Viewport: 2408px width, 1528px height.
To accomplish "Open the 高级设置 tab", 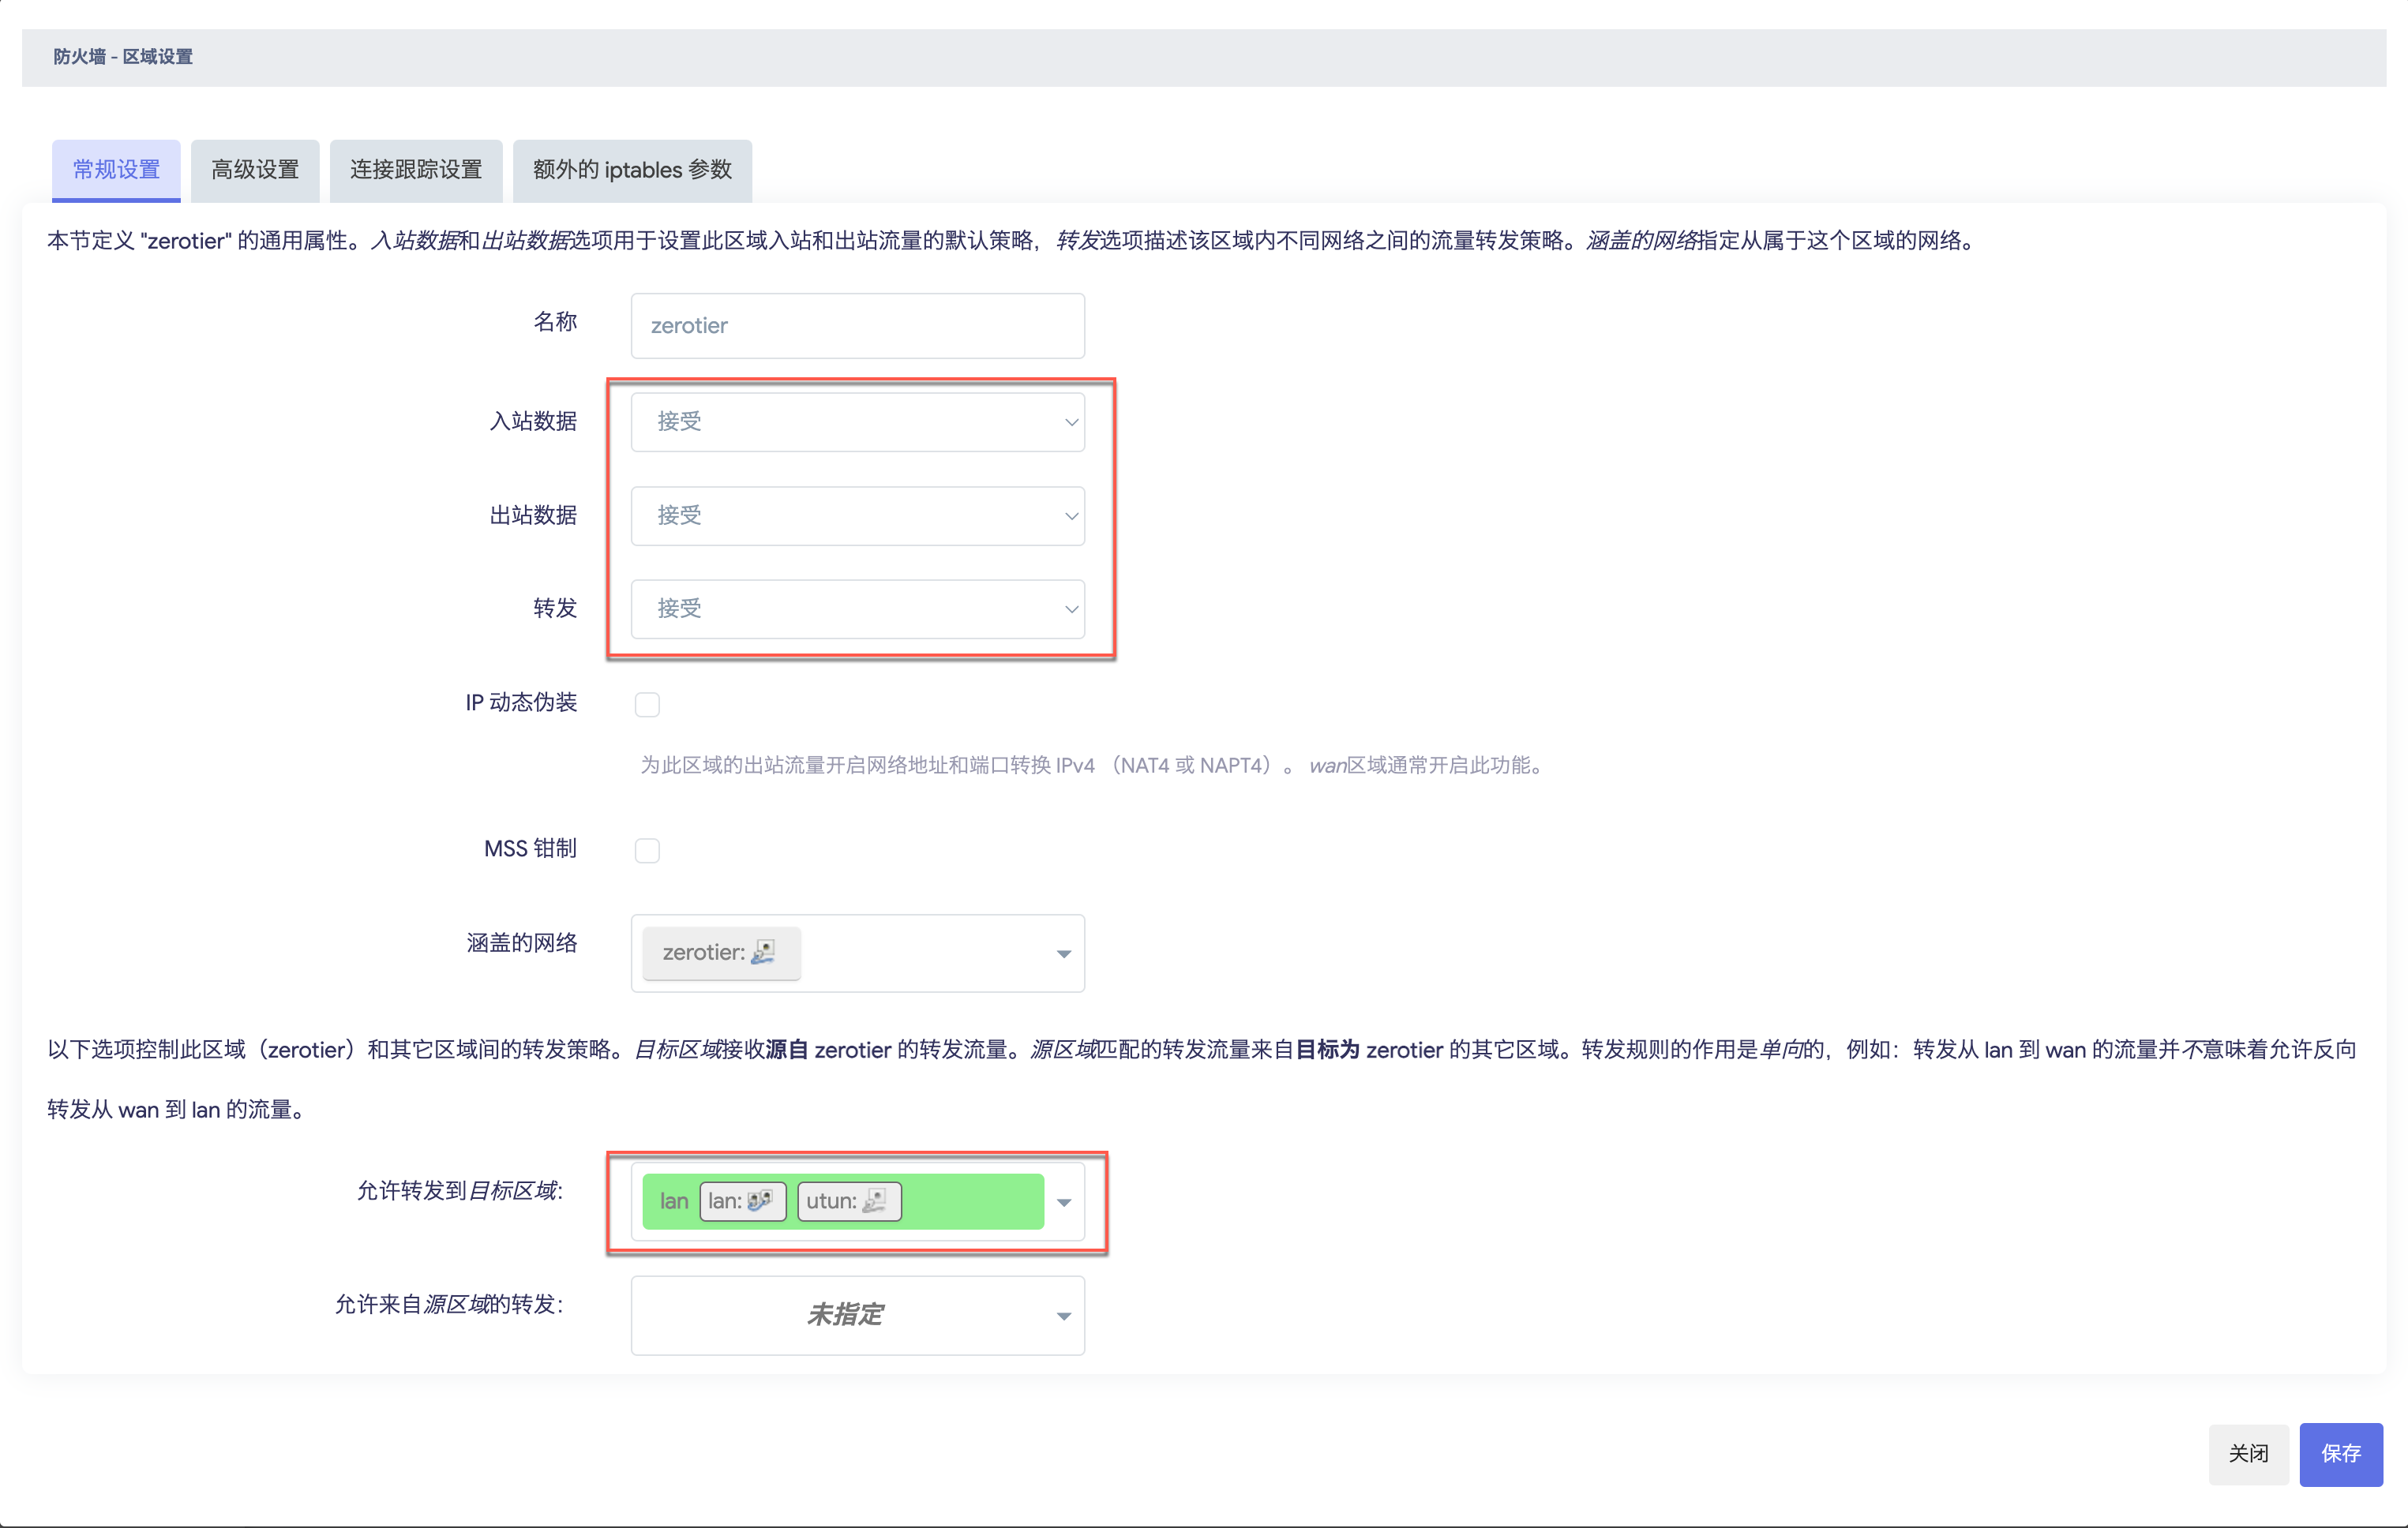I will point(255,170).
